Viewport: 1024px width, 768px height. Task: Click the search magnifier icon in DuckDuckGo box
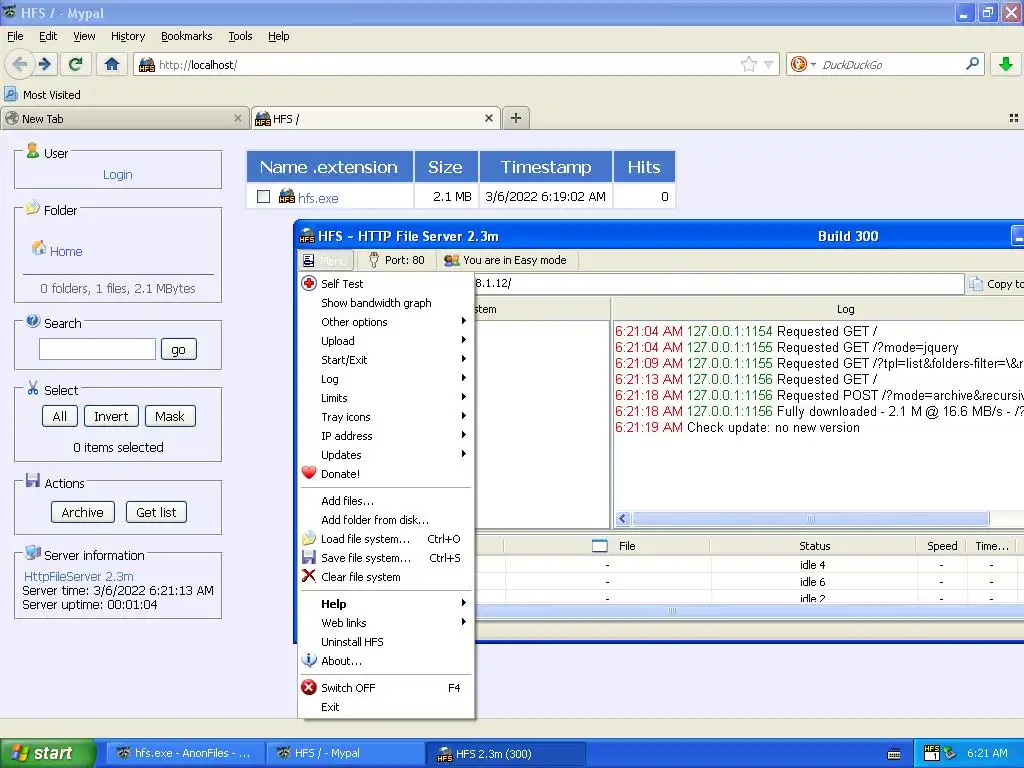coord(972,64)
